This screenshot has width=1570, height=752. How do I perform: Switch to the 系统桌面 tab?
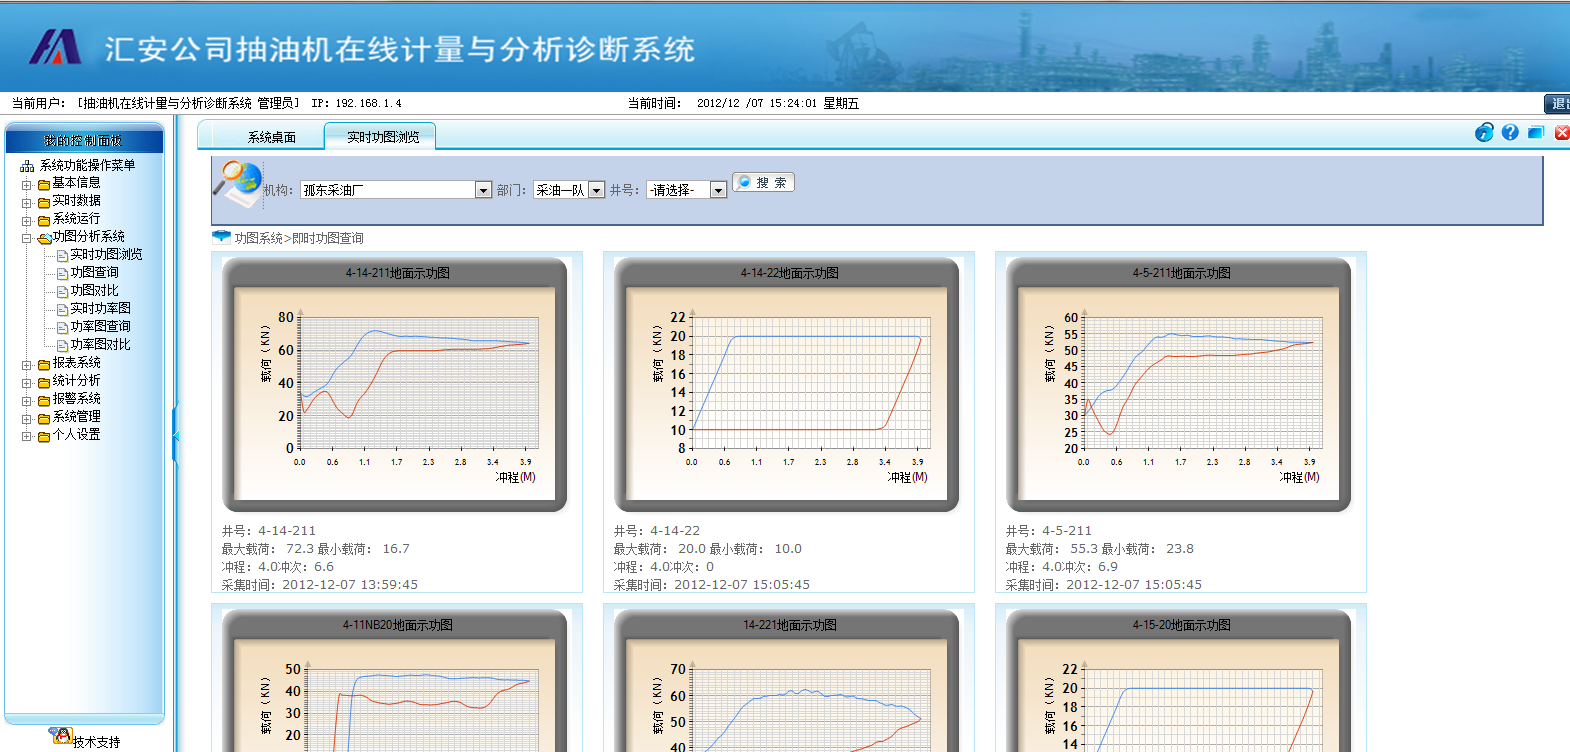coord(271,137)
